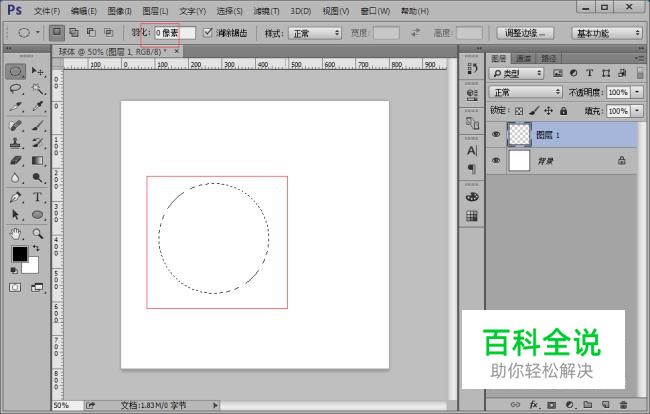Screen dimensions: 650x414
Task: Select the Elliptical Marquee tool
Action: pyautogui.click(x=15, y=71)
